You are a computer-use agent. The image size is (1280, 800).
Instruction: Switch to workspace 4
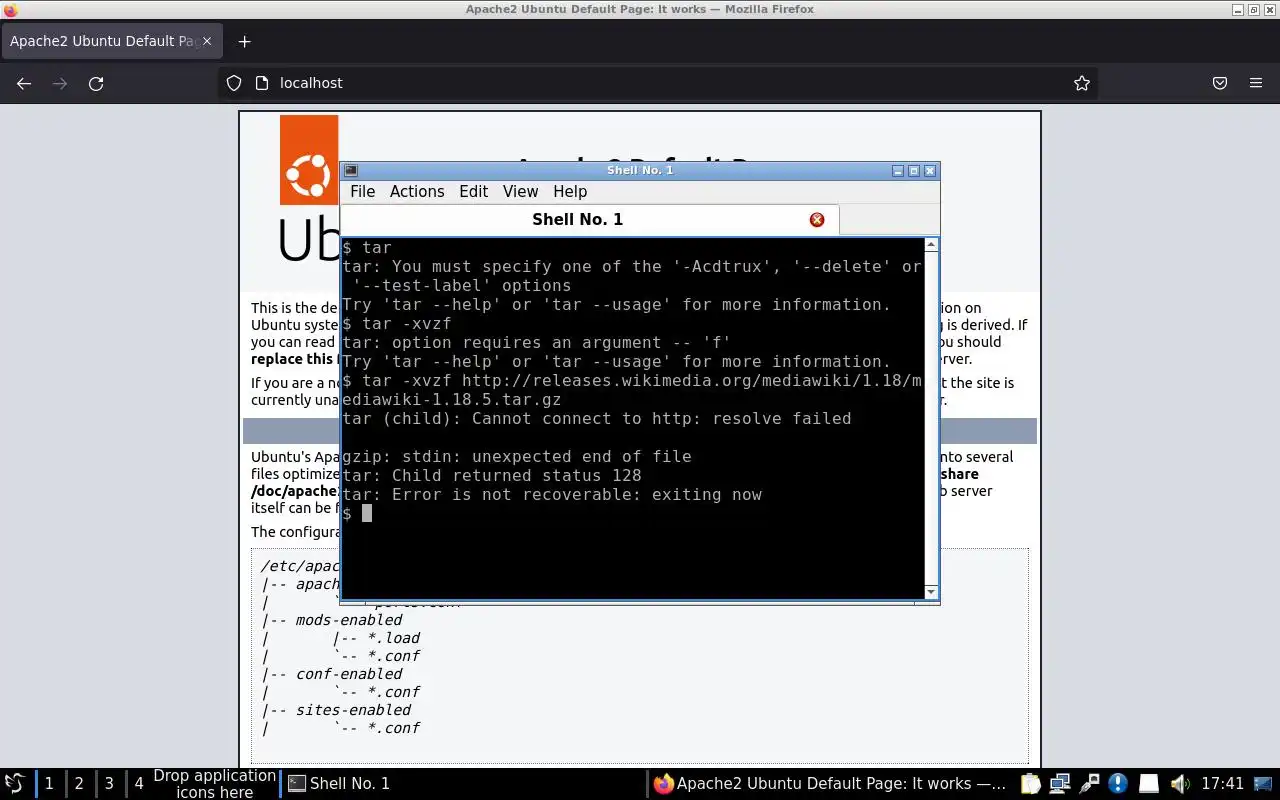(x=139, y=784)
